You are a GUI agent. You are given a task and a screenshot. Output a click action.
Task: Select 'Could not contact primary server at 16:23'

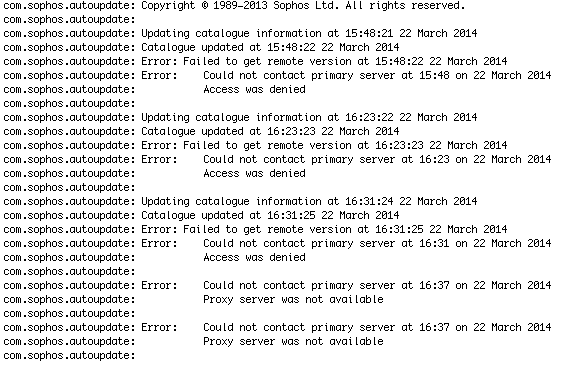pyautogui.click(x=277, y=160)
